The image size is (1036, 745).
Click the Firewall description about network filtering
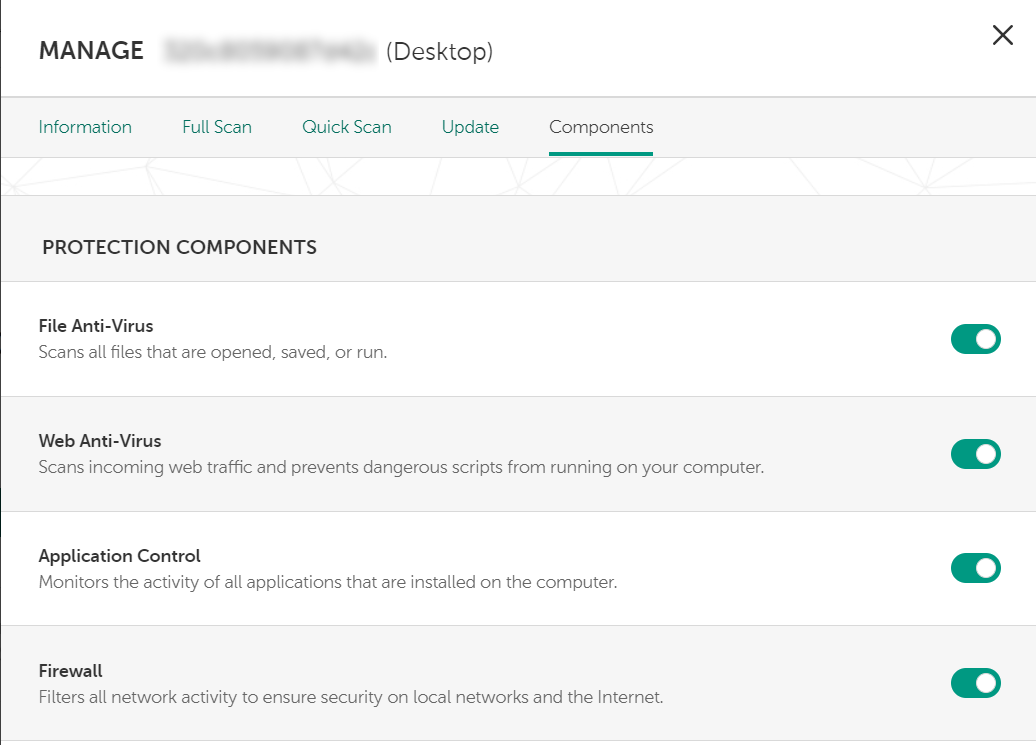(351, 696)
